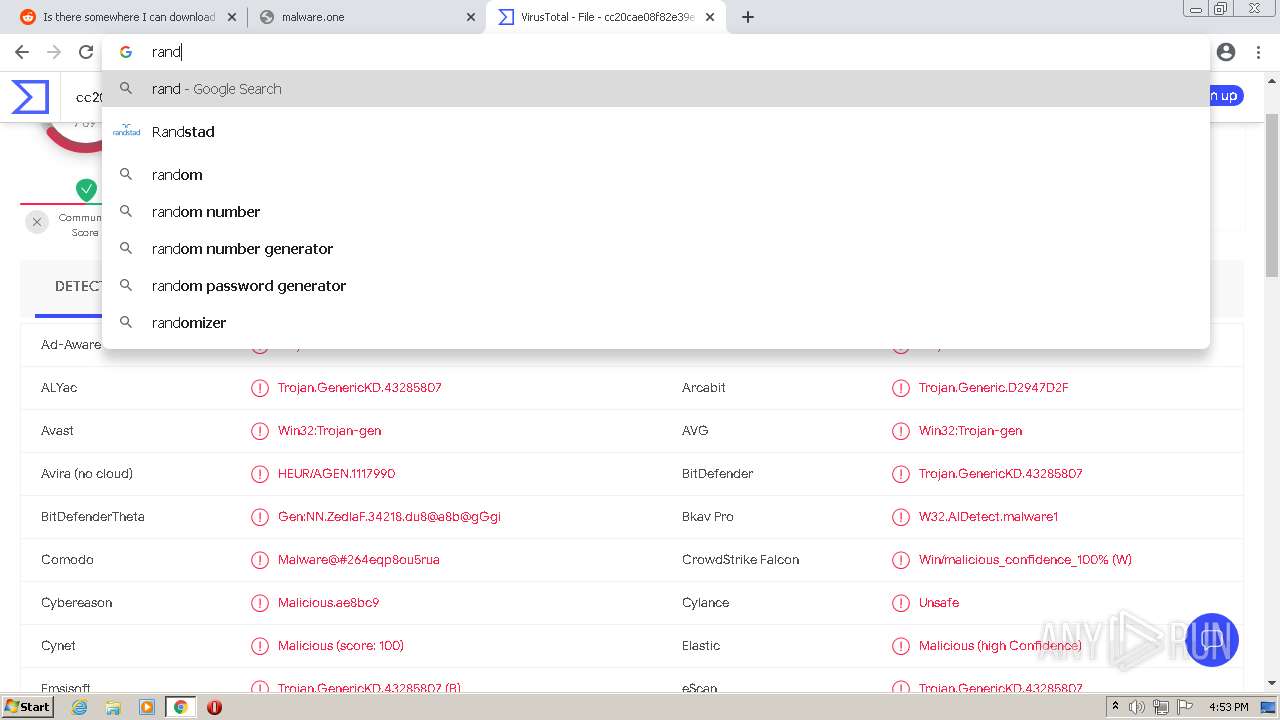Go back to previous page
The width and height of the screenshot is (1280, 720).
point(22,52)
